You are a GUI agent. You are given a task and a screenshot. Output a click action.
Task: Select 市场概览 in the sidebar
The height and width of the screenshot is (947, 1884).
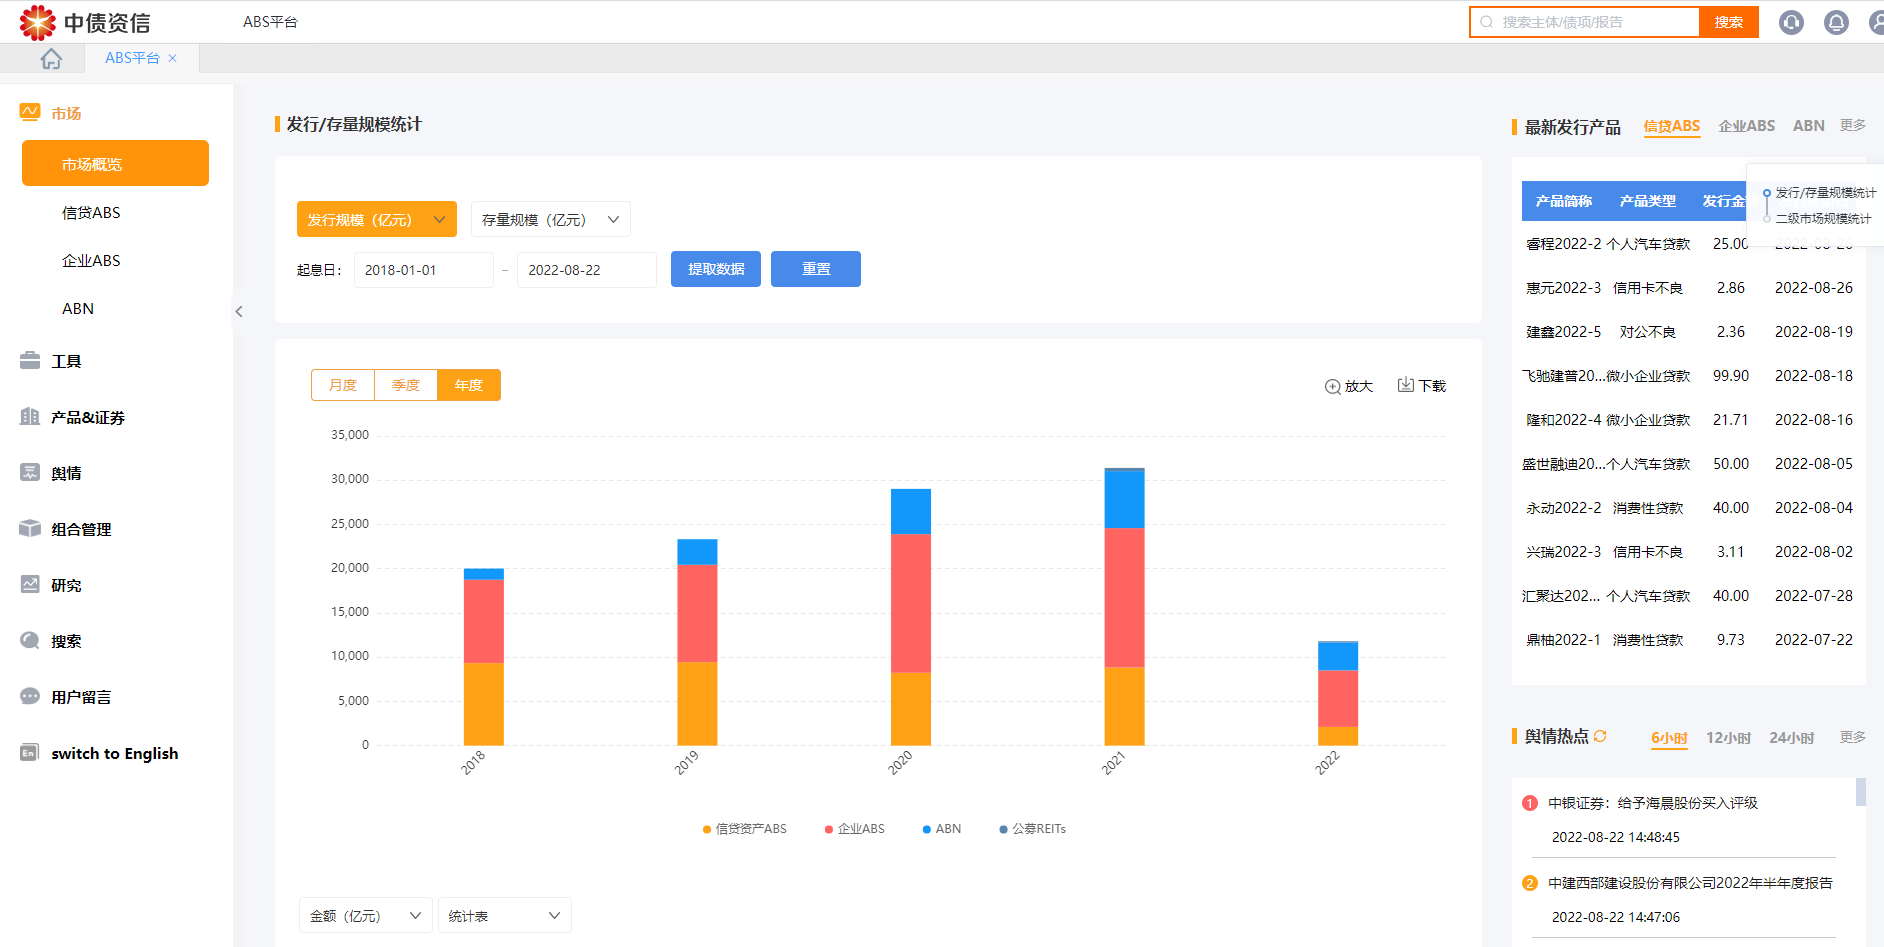(115, 163)
